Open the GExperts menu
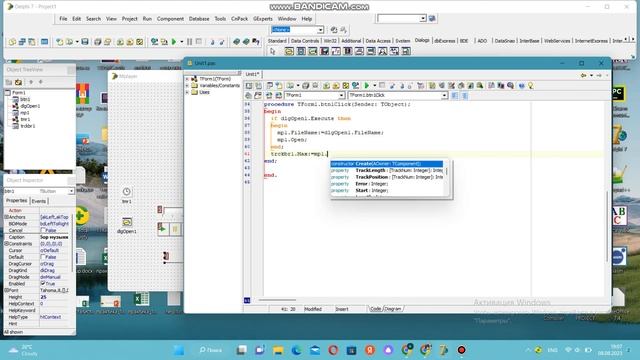Image resolution: width=640 pixels, height=360 pixels. [x=263, y=19]
